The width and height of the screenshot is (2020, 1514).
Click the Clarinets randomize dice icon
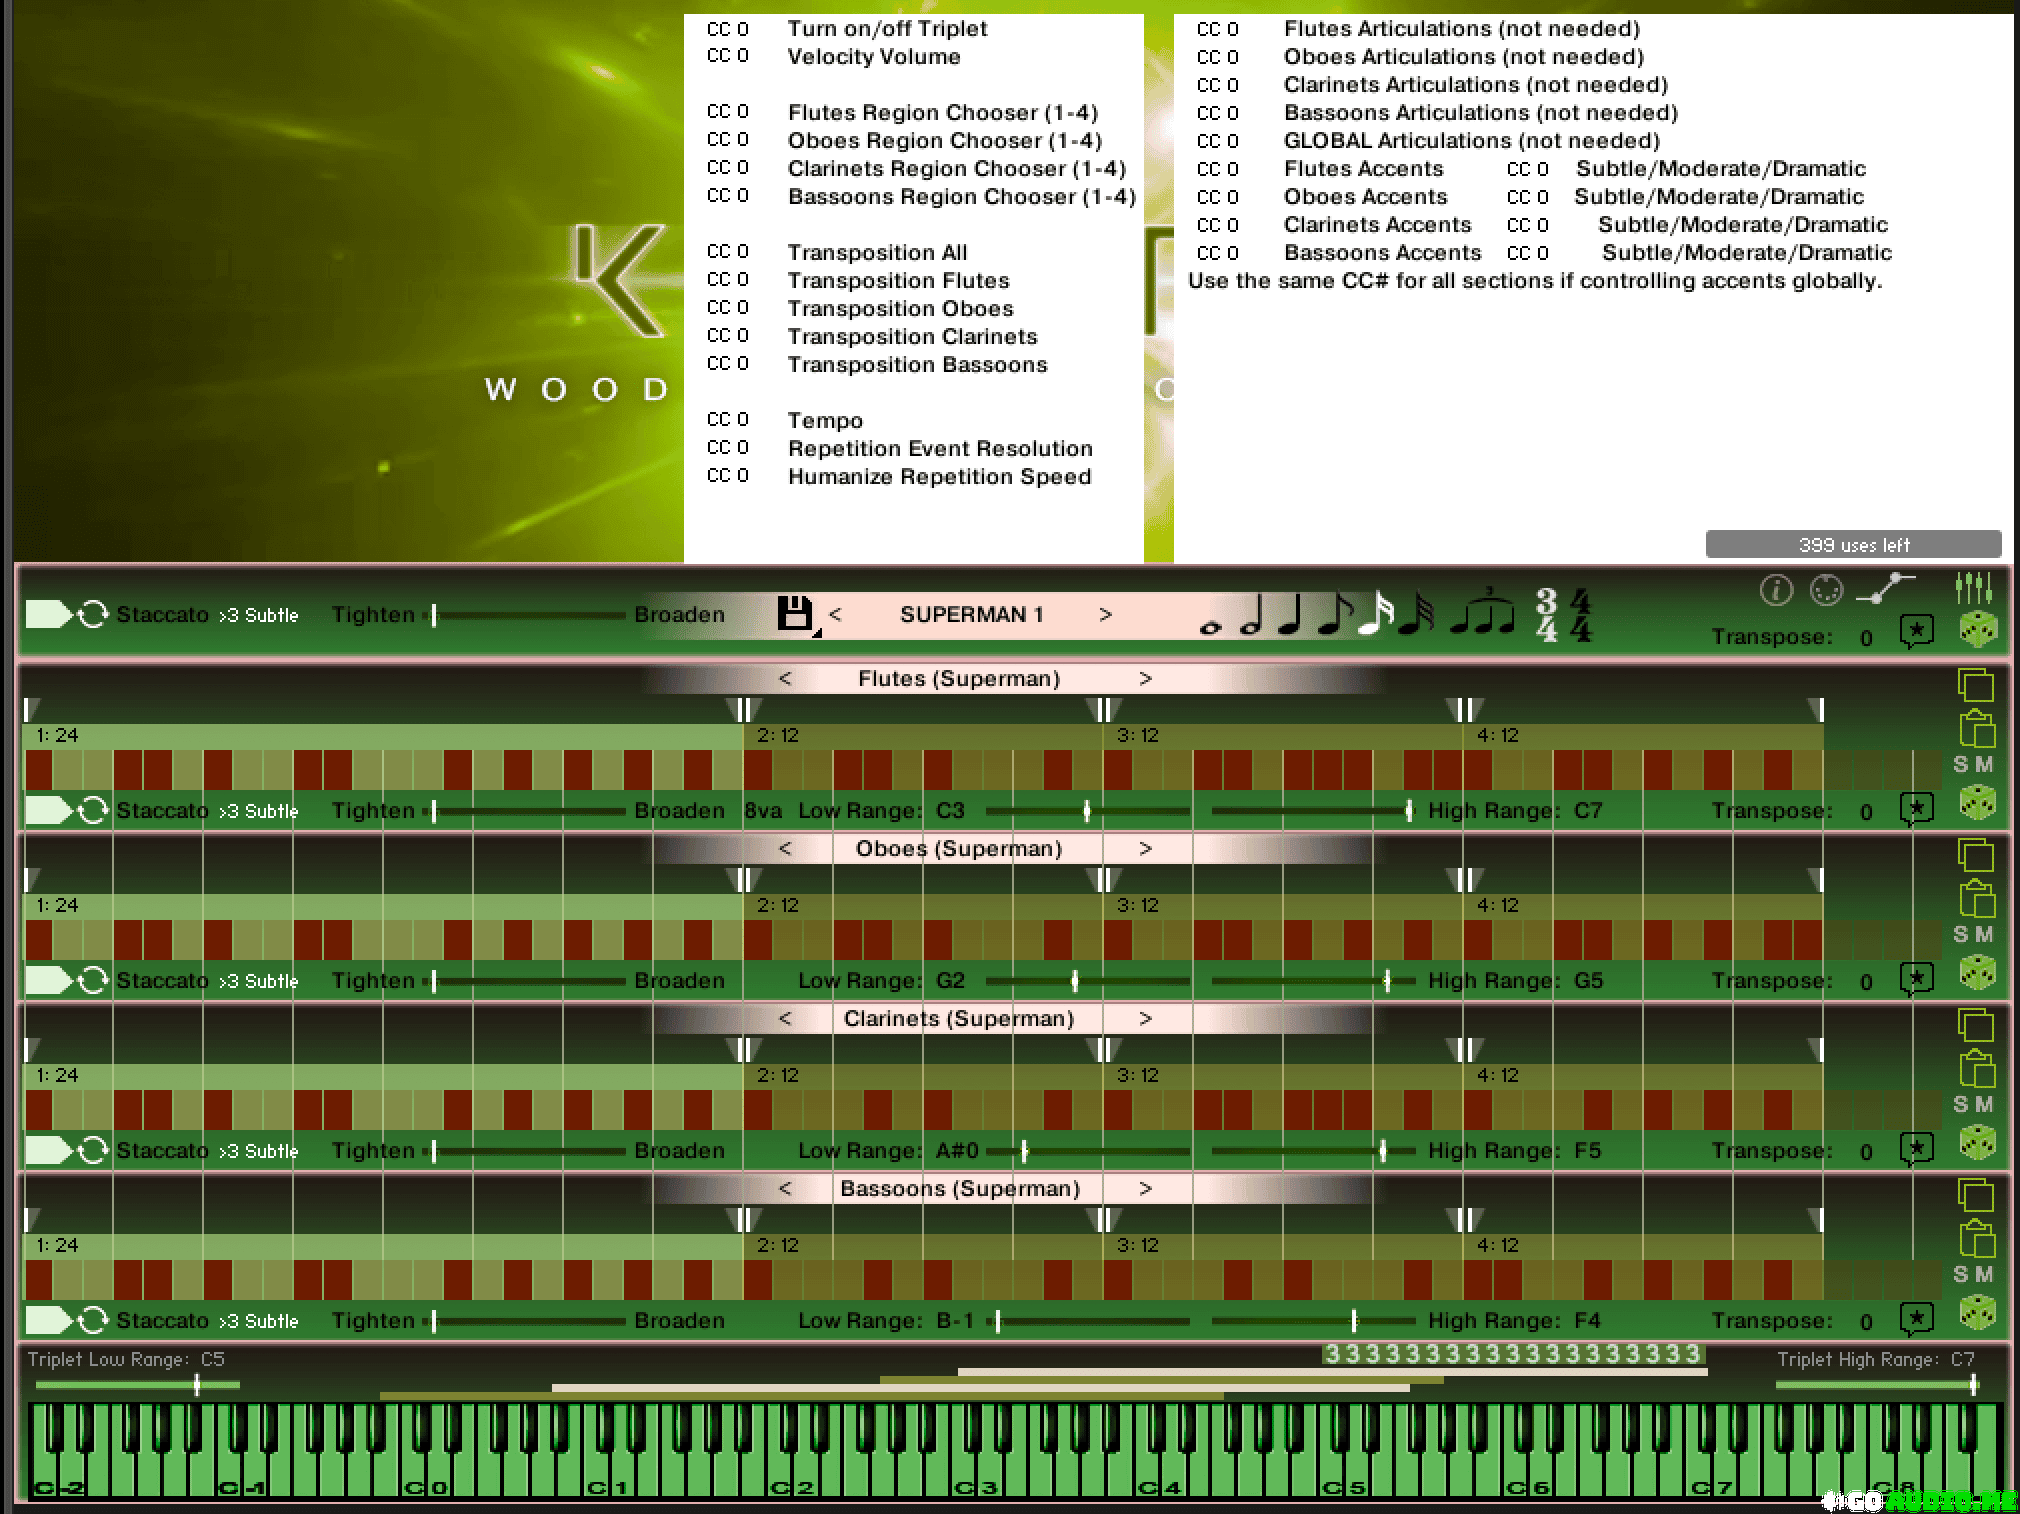tap(1977, 1143)
